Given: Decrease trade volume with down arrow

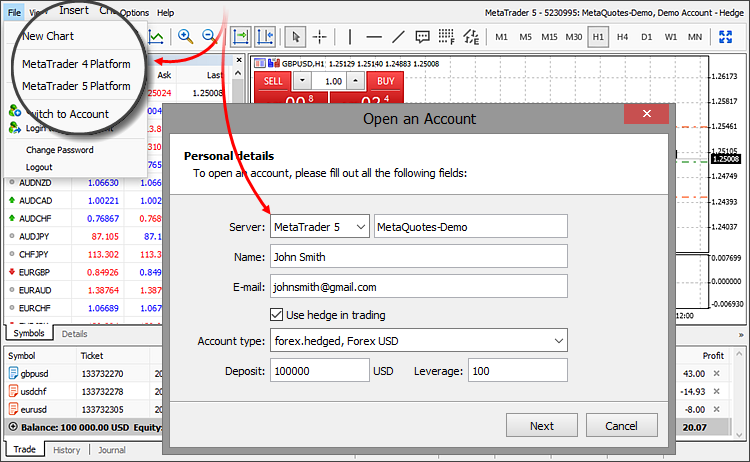Looking at the screenshot, I should [302, 81].
